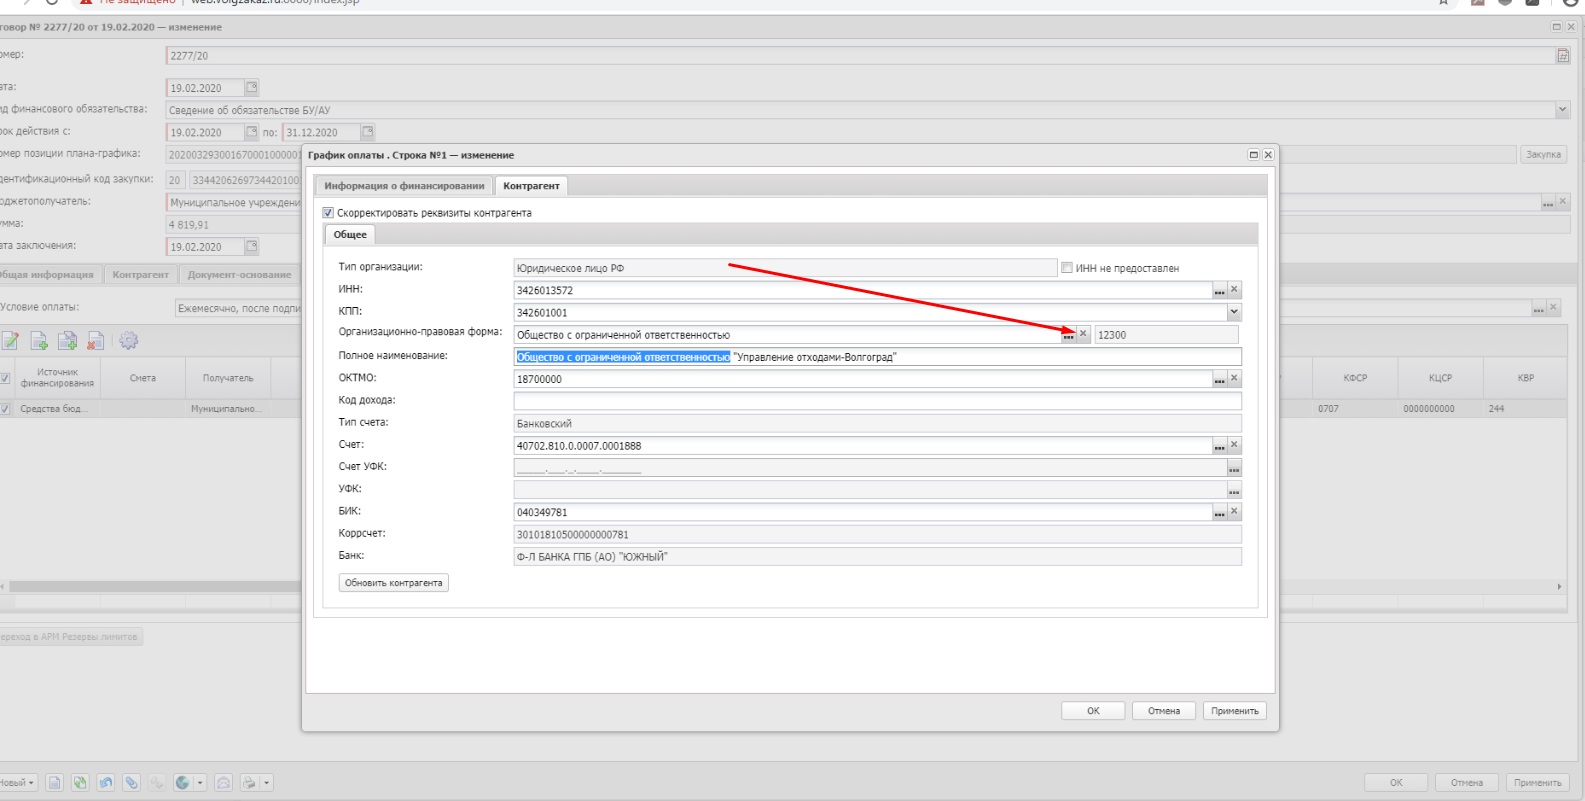
Task: Check the ИНН не предоставлен box
Action: click(1067, 268)
